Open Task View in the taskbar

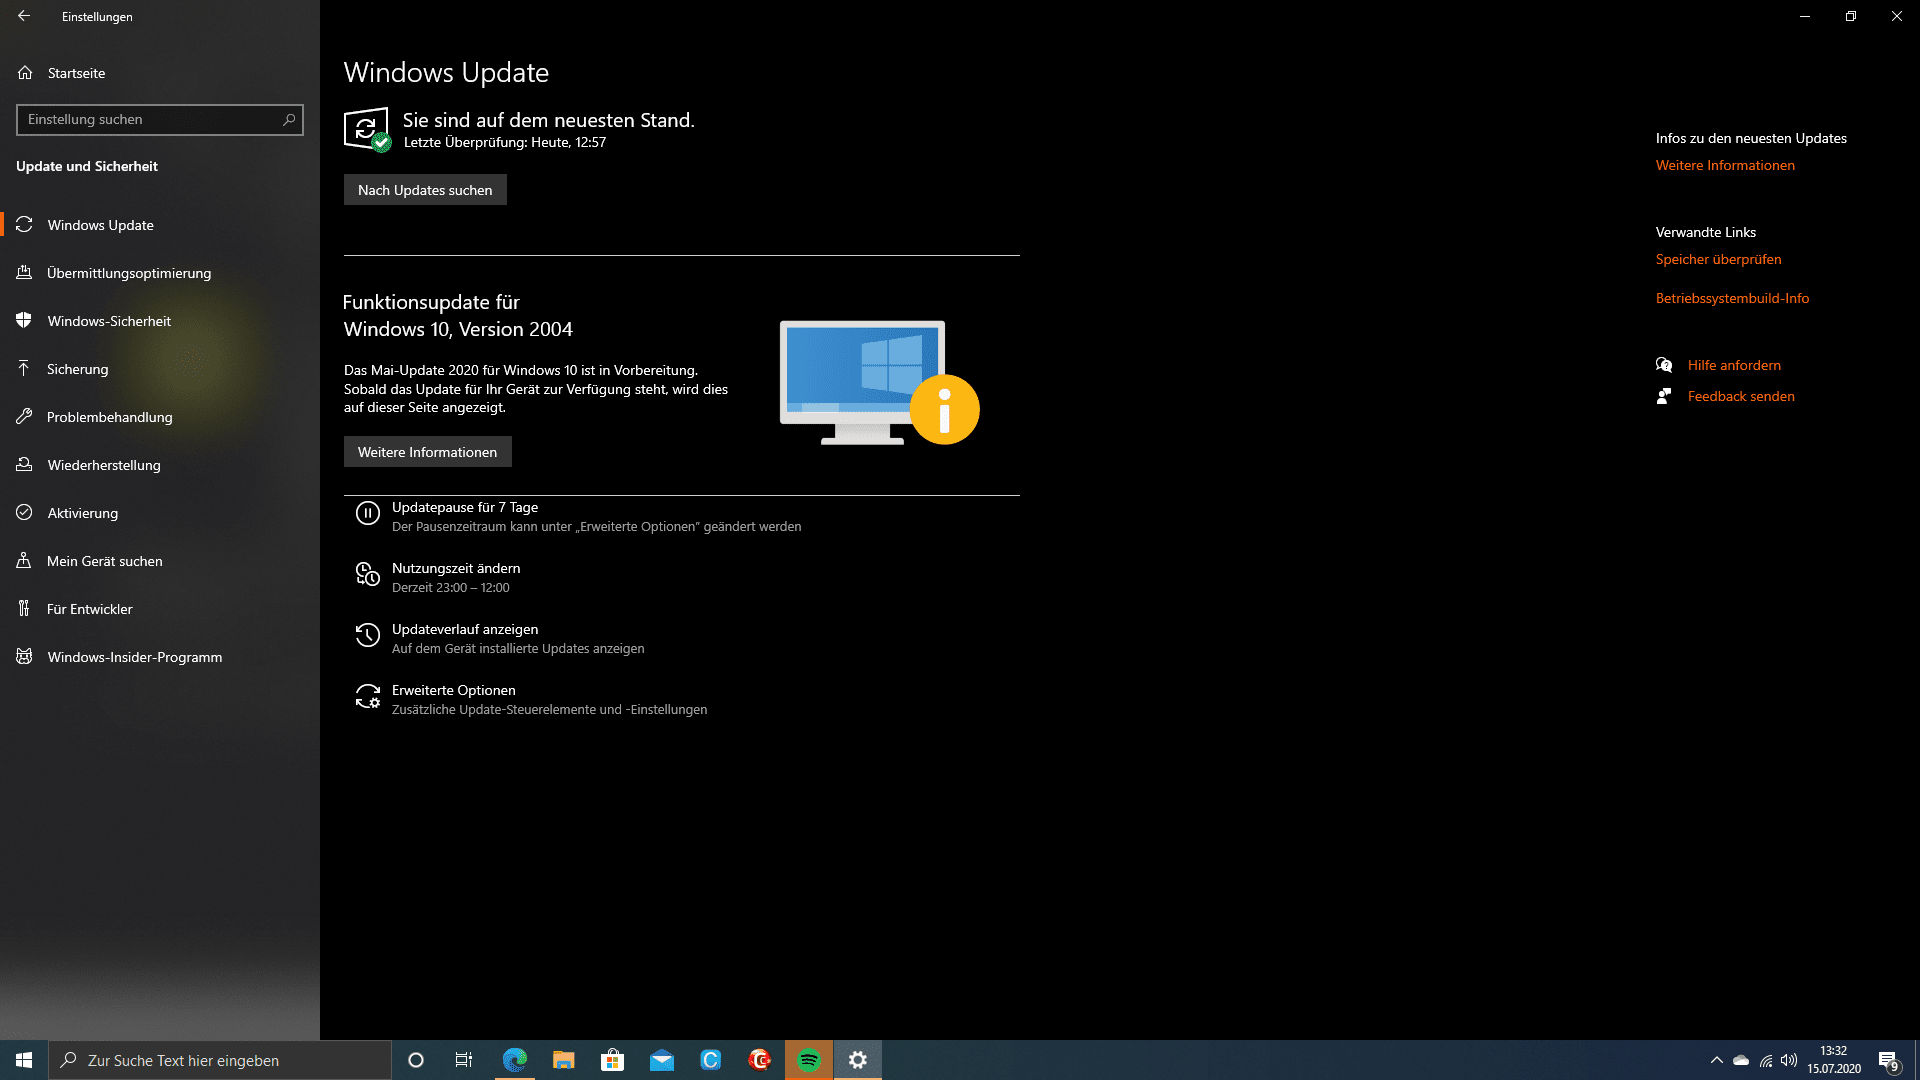coord(464,1060)
